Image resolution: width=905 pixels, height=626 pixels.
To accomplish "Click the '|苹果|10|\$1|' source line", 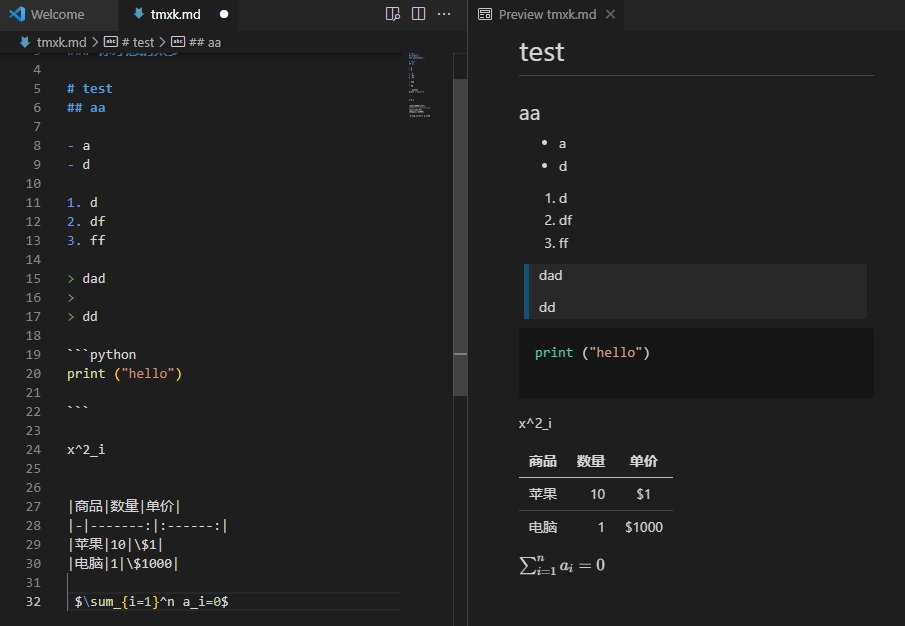I will tap(115, 544).
